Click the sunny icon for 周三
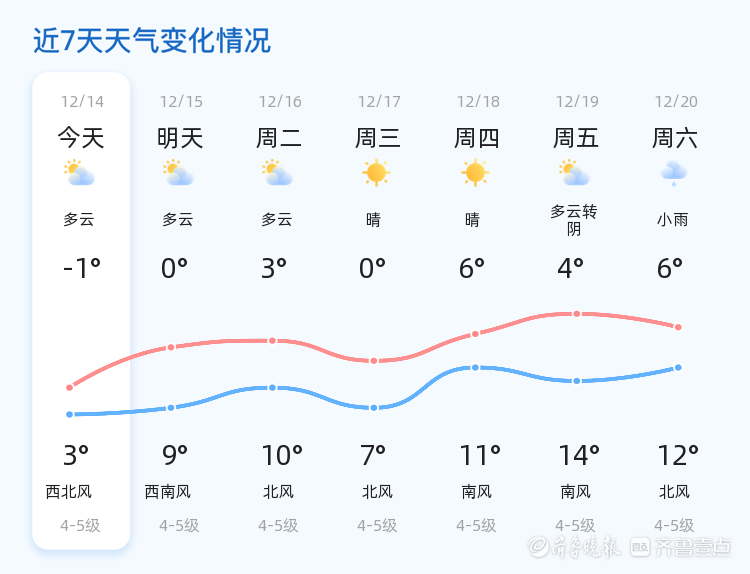The height and width of the screenshot is (574, 750). pyautogui.click(x=376, y=173)
